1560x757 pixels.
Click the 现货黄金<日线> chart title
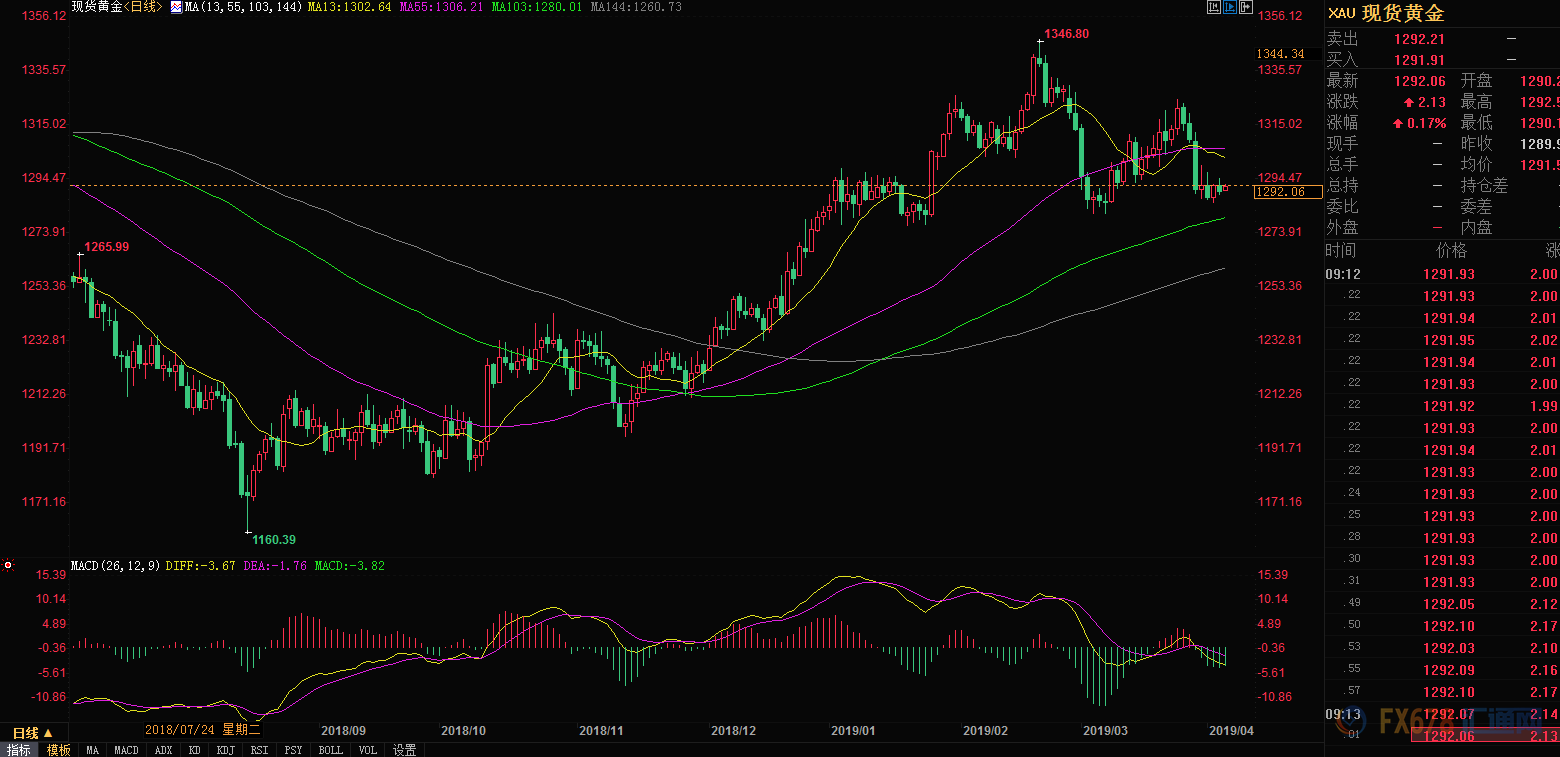click(x=115, y=7)
